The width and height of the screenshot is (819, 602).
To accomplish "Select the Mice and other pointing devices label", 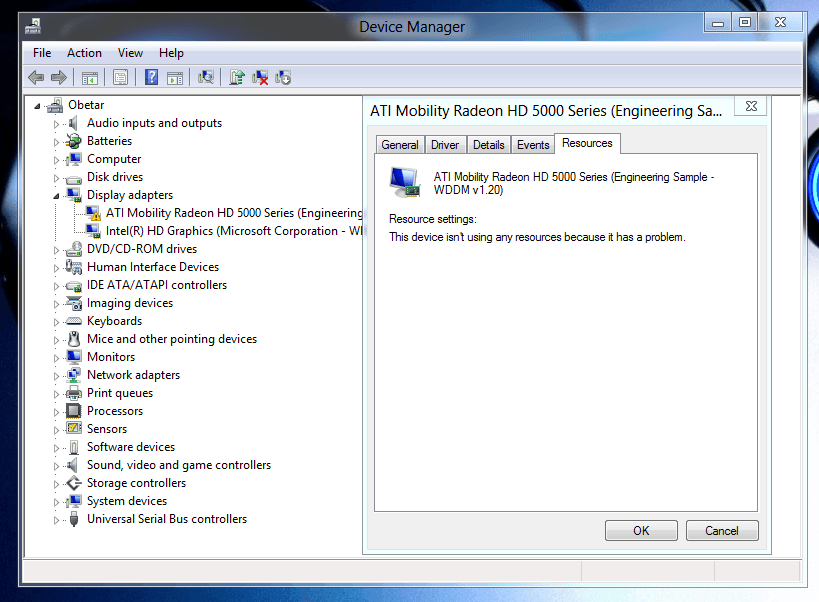I will (172, 339).
